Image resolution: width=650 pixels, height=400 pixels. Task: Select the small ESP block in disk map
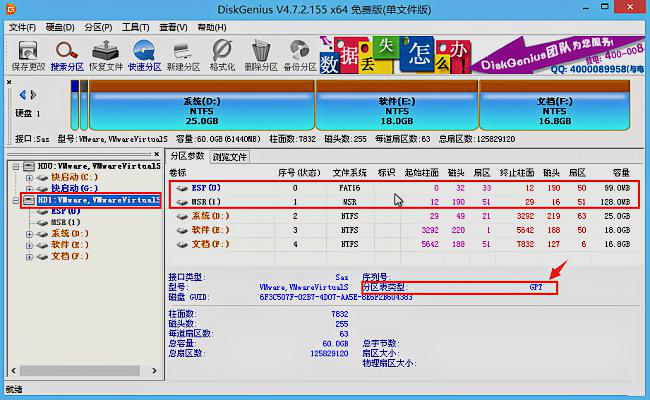click(75, 105)
